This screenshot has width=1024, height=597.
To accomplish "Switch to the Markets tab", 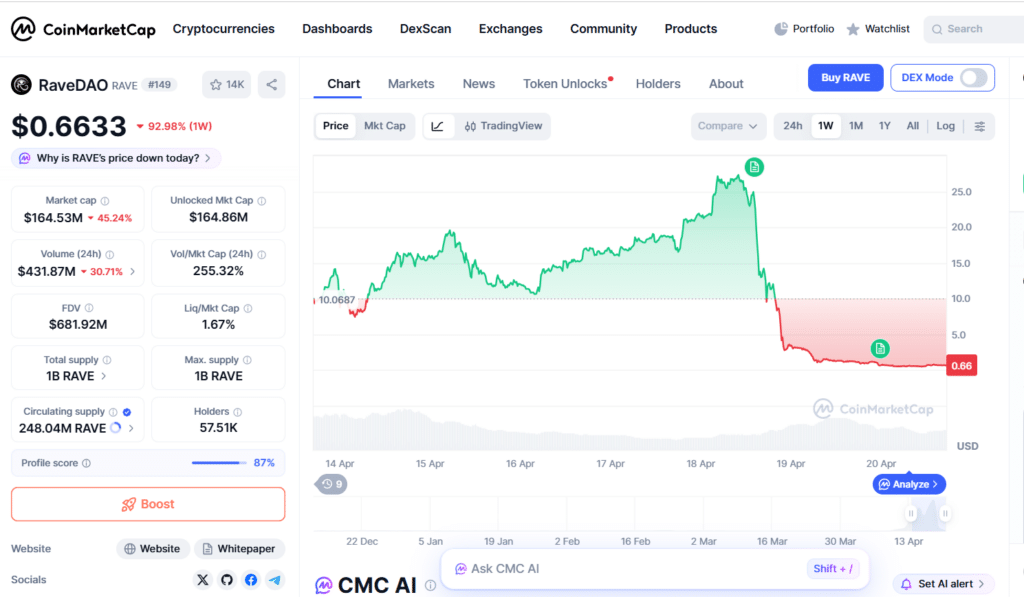I will pos(411,84).
